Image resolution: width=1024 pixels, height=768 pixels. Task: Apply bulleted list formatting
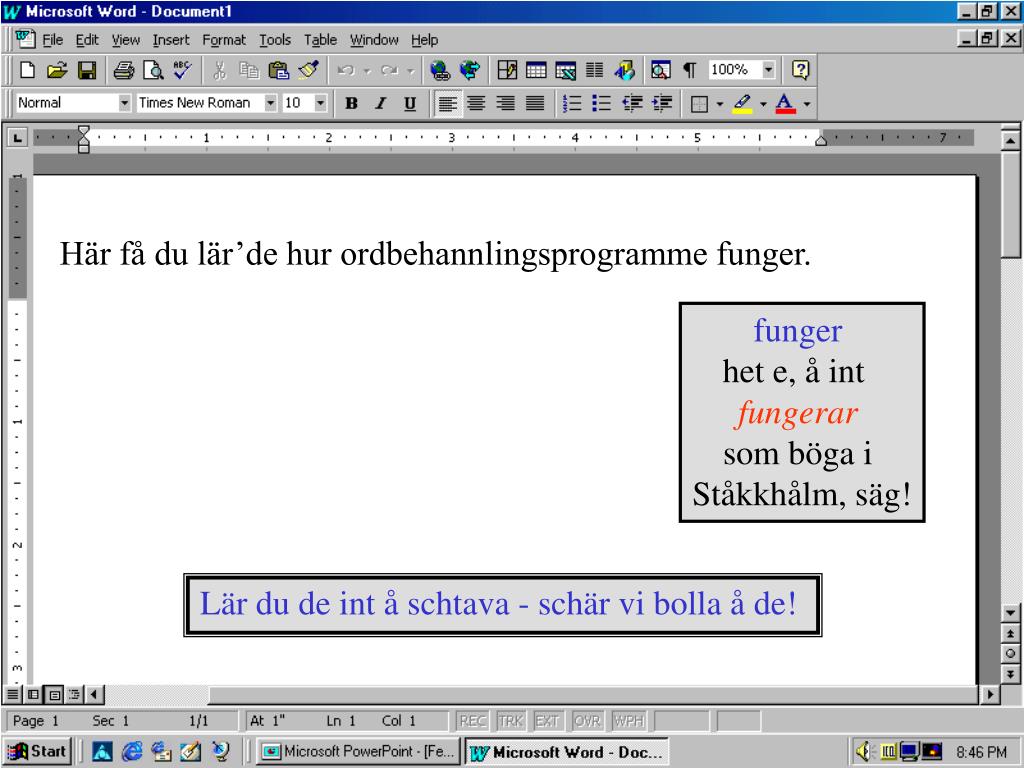tap(601, 103)
